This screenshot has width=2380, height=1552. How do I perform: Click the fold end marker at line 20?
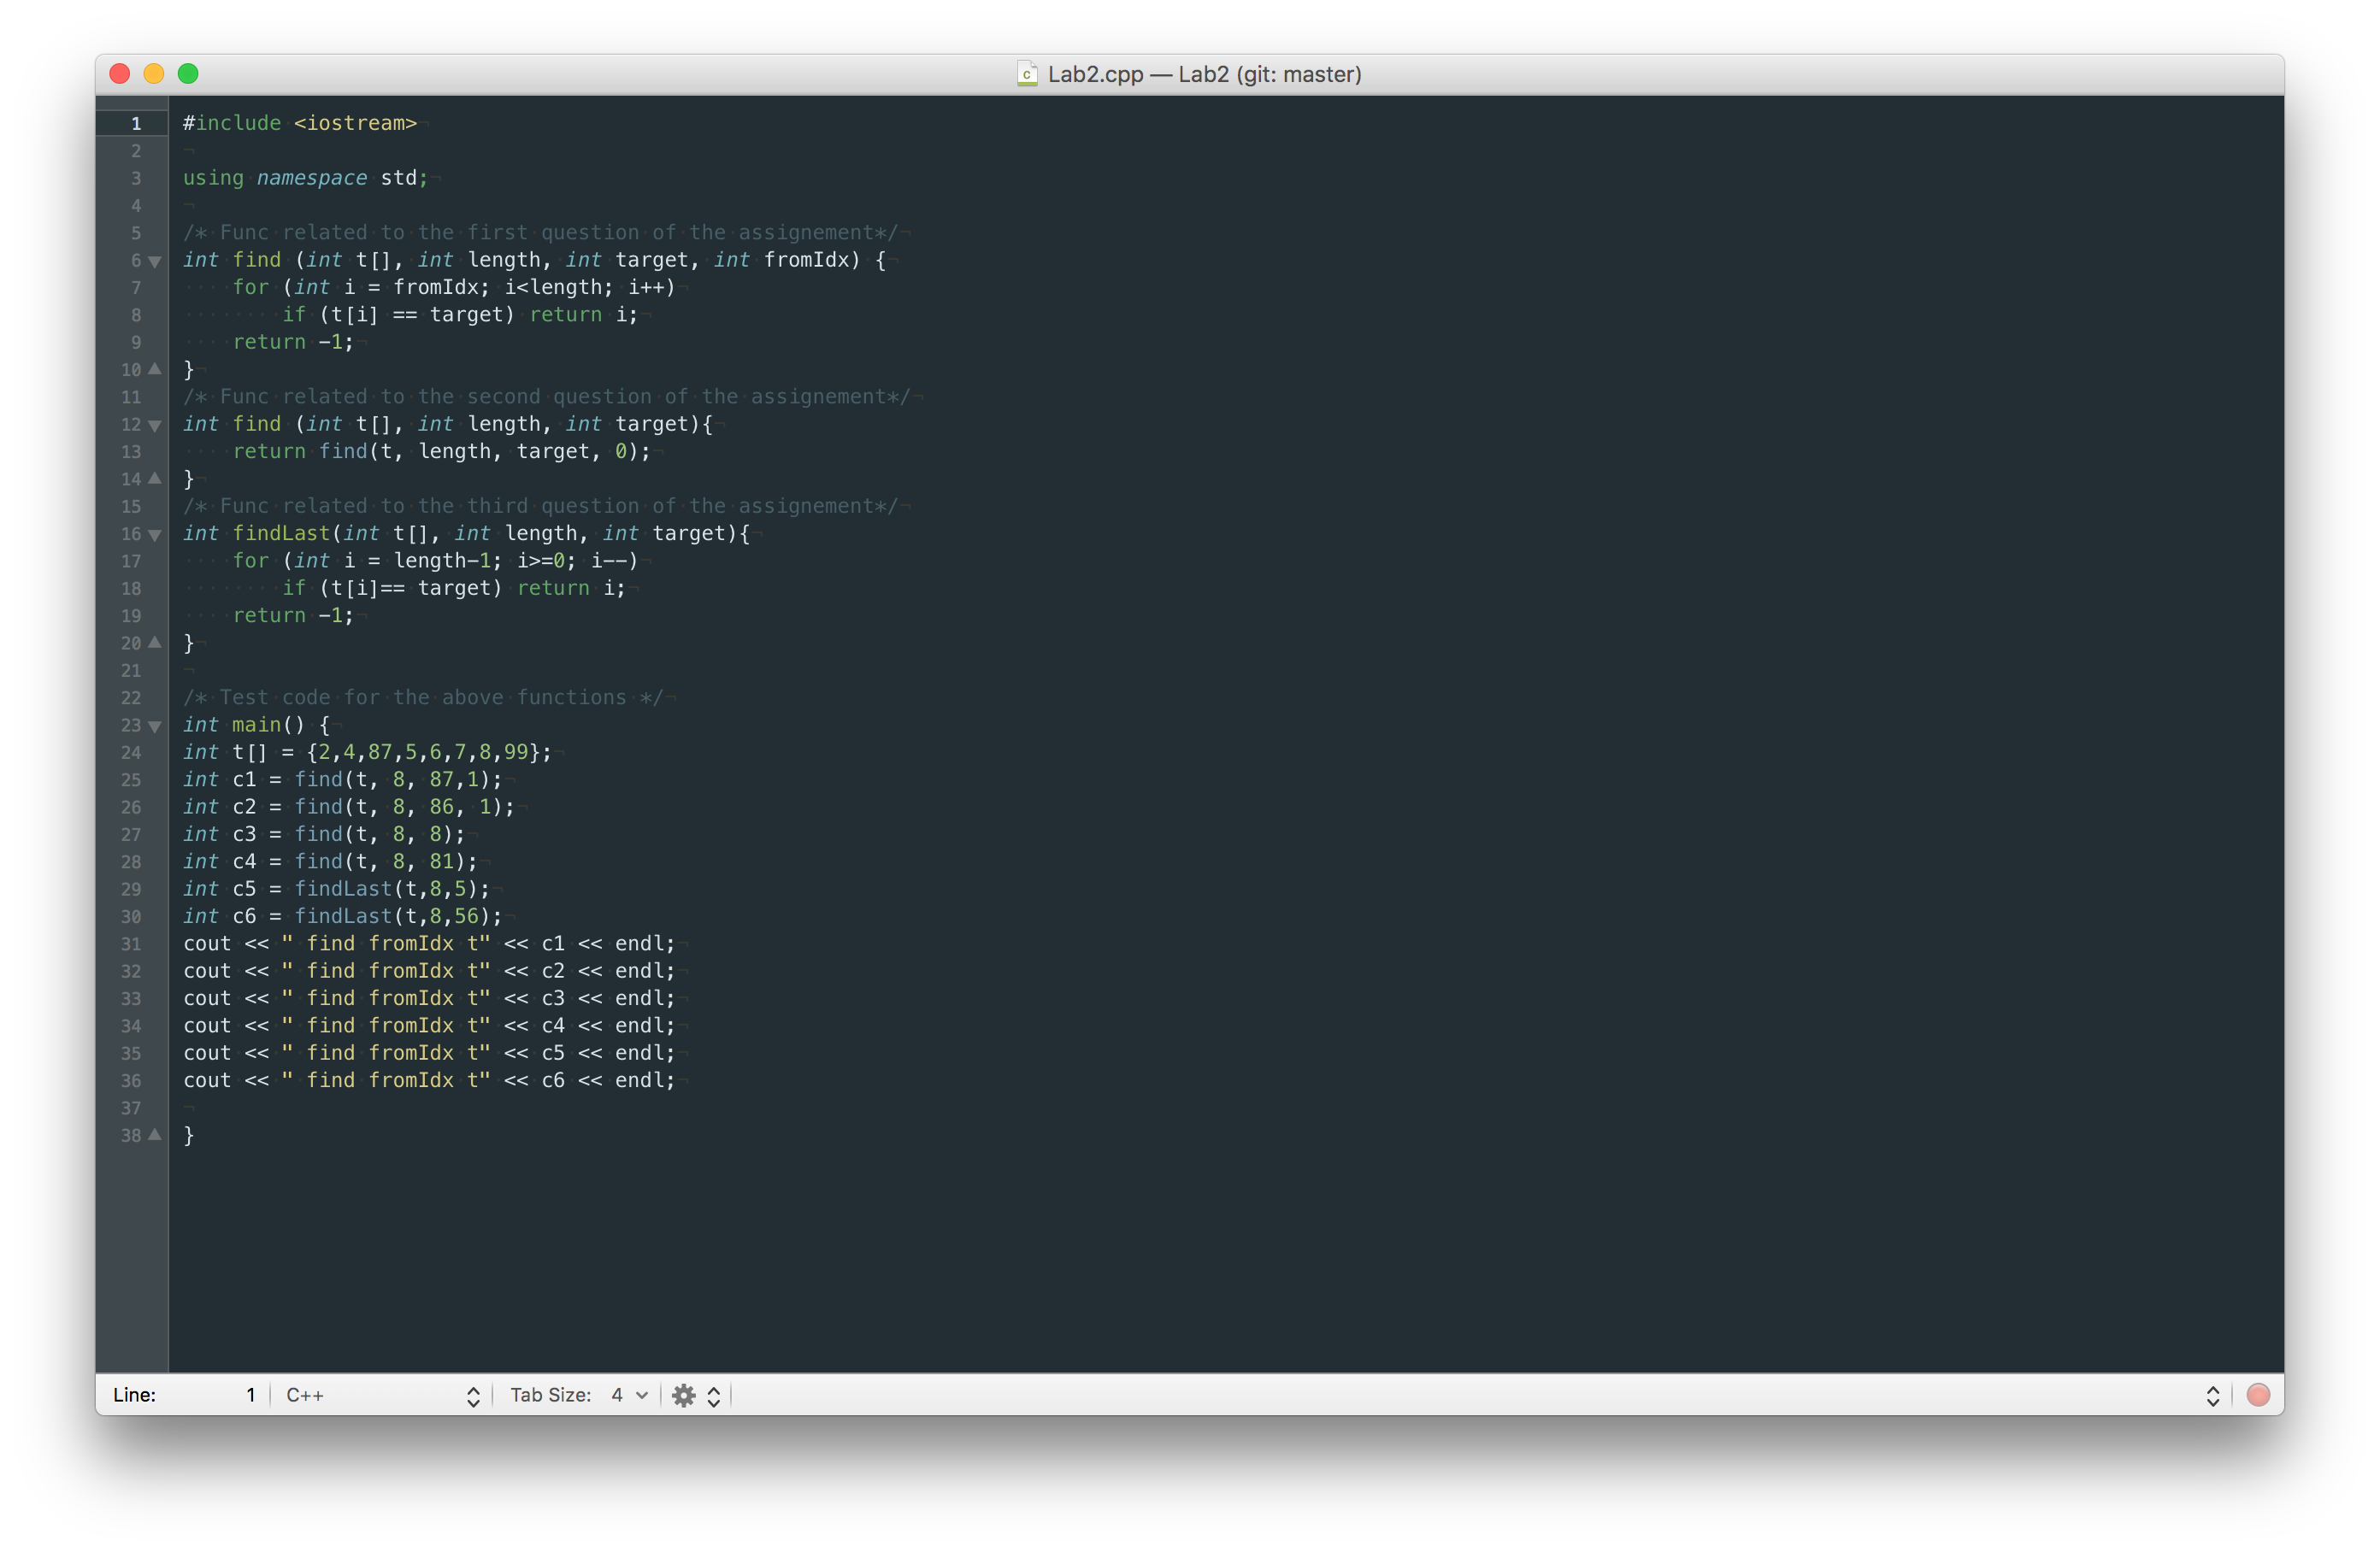[155, 642]
